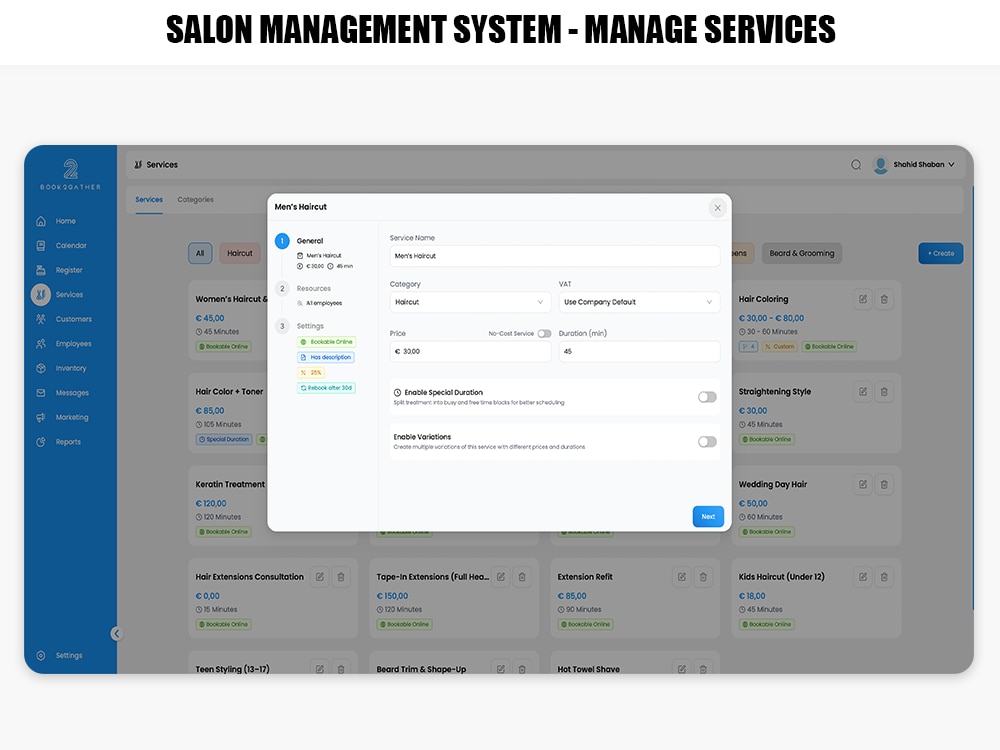Open Employees in the sidebar
Image resolution: width=1000 pixels, height=750 pixels.
(x=64, y=344)
